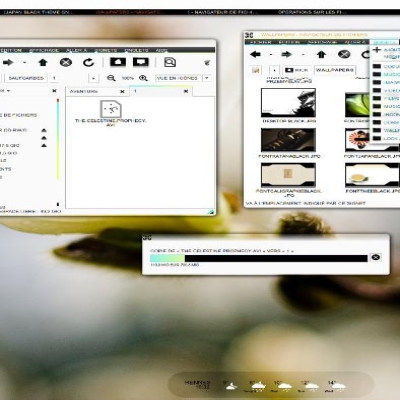Stop loading in the left file browser
Viewport: 400px width, 400px height.
coord(66,62)
